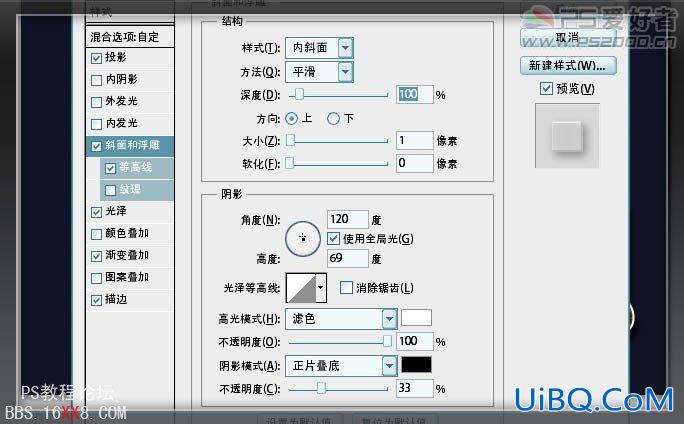Image resolution: width=684 pixels, height=424 pixels.
Task: Enable the 内阴影 inner shadow checkbox
Action: [96, 80]
